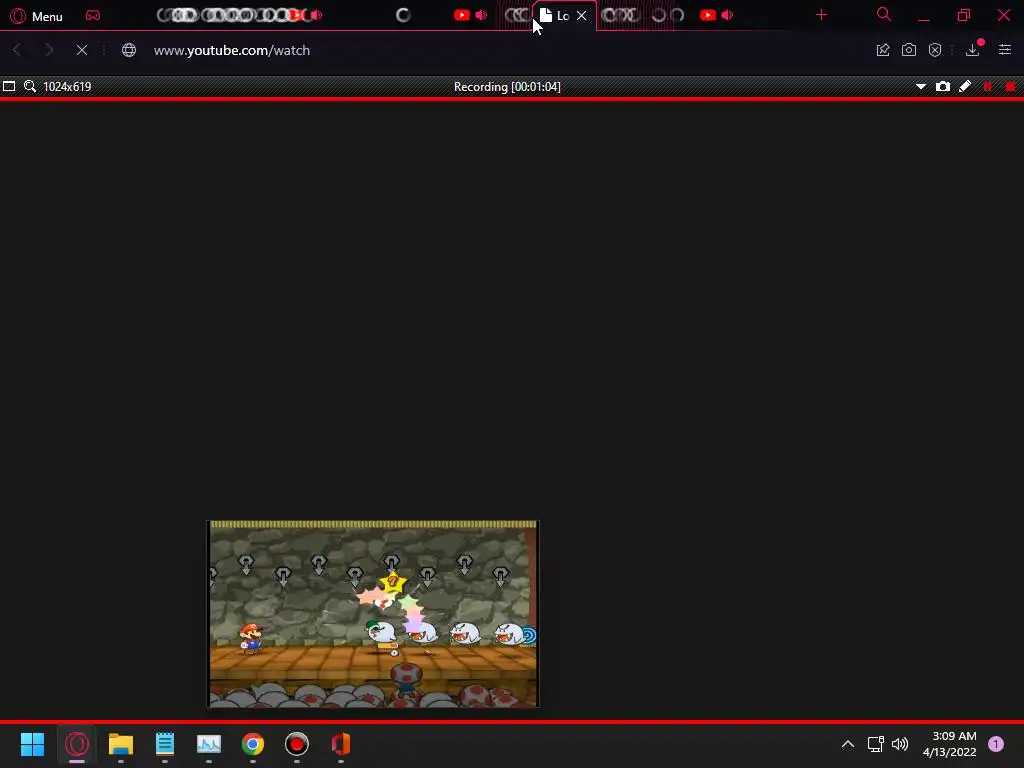Open Microsoft Office from taskbar
This screenshot has height=768, width=1024.
tap(341, 744)
